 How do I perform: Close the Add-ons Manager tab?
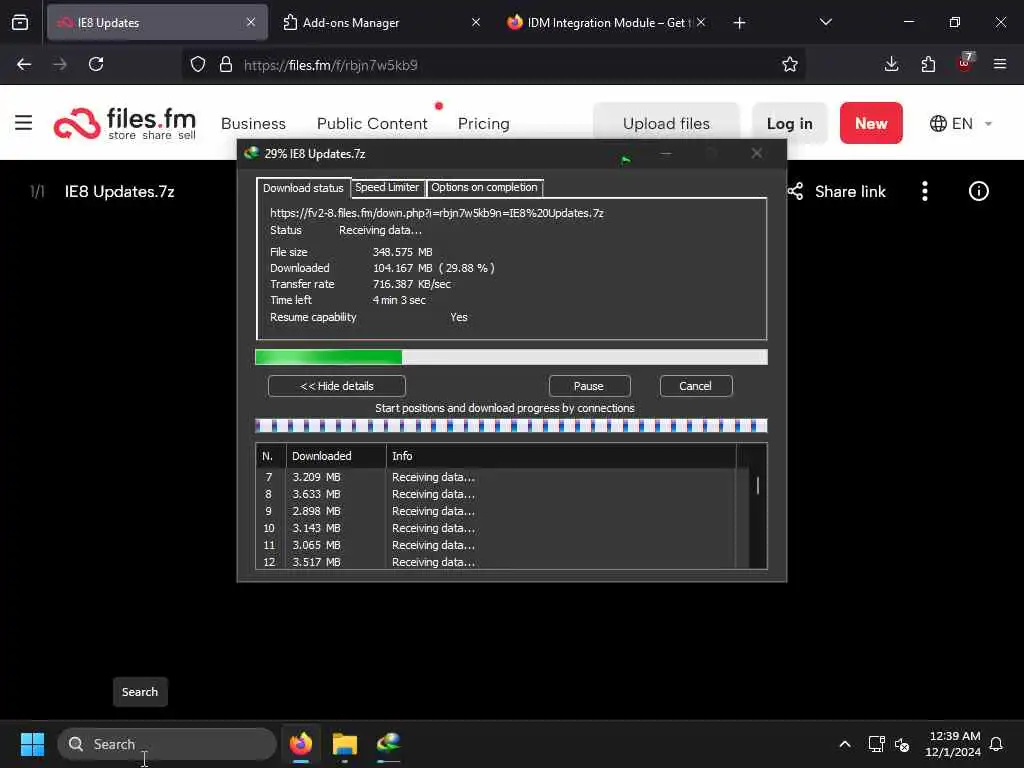[476, 22]
